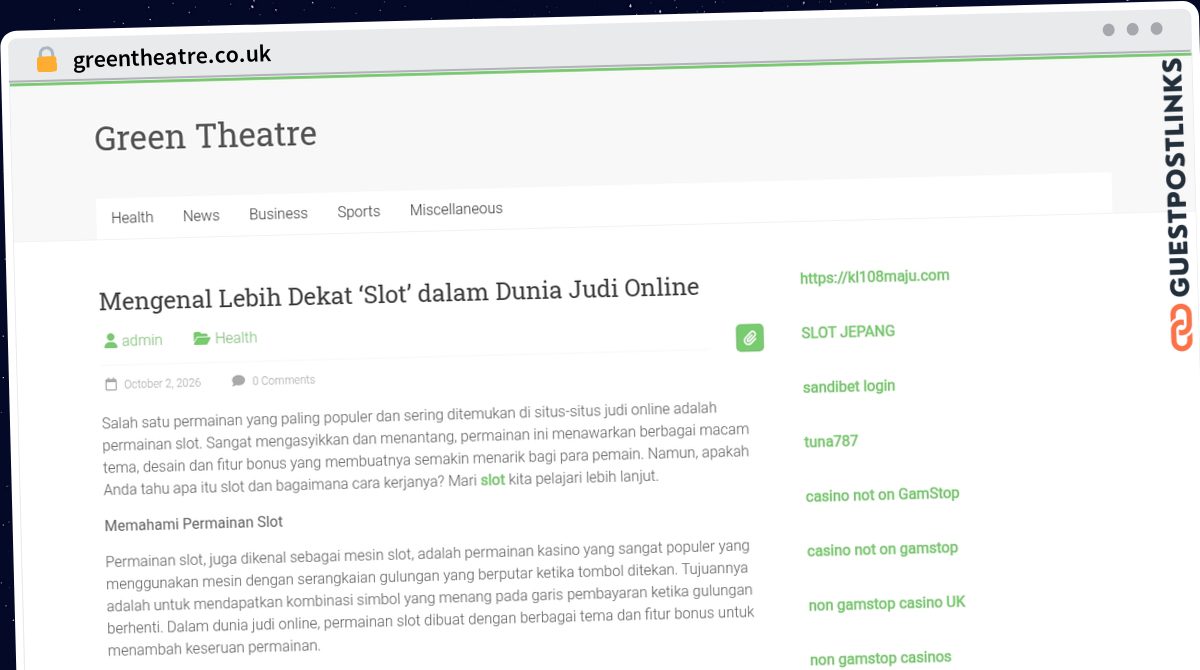Open the Miscellaneous menu item
This screenshot has height=670, width=1200.
tap(456, 209)
